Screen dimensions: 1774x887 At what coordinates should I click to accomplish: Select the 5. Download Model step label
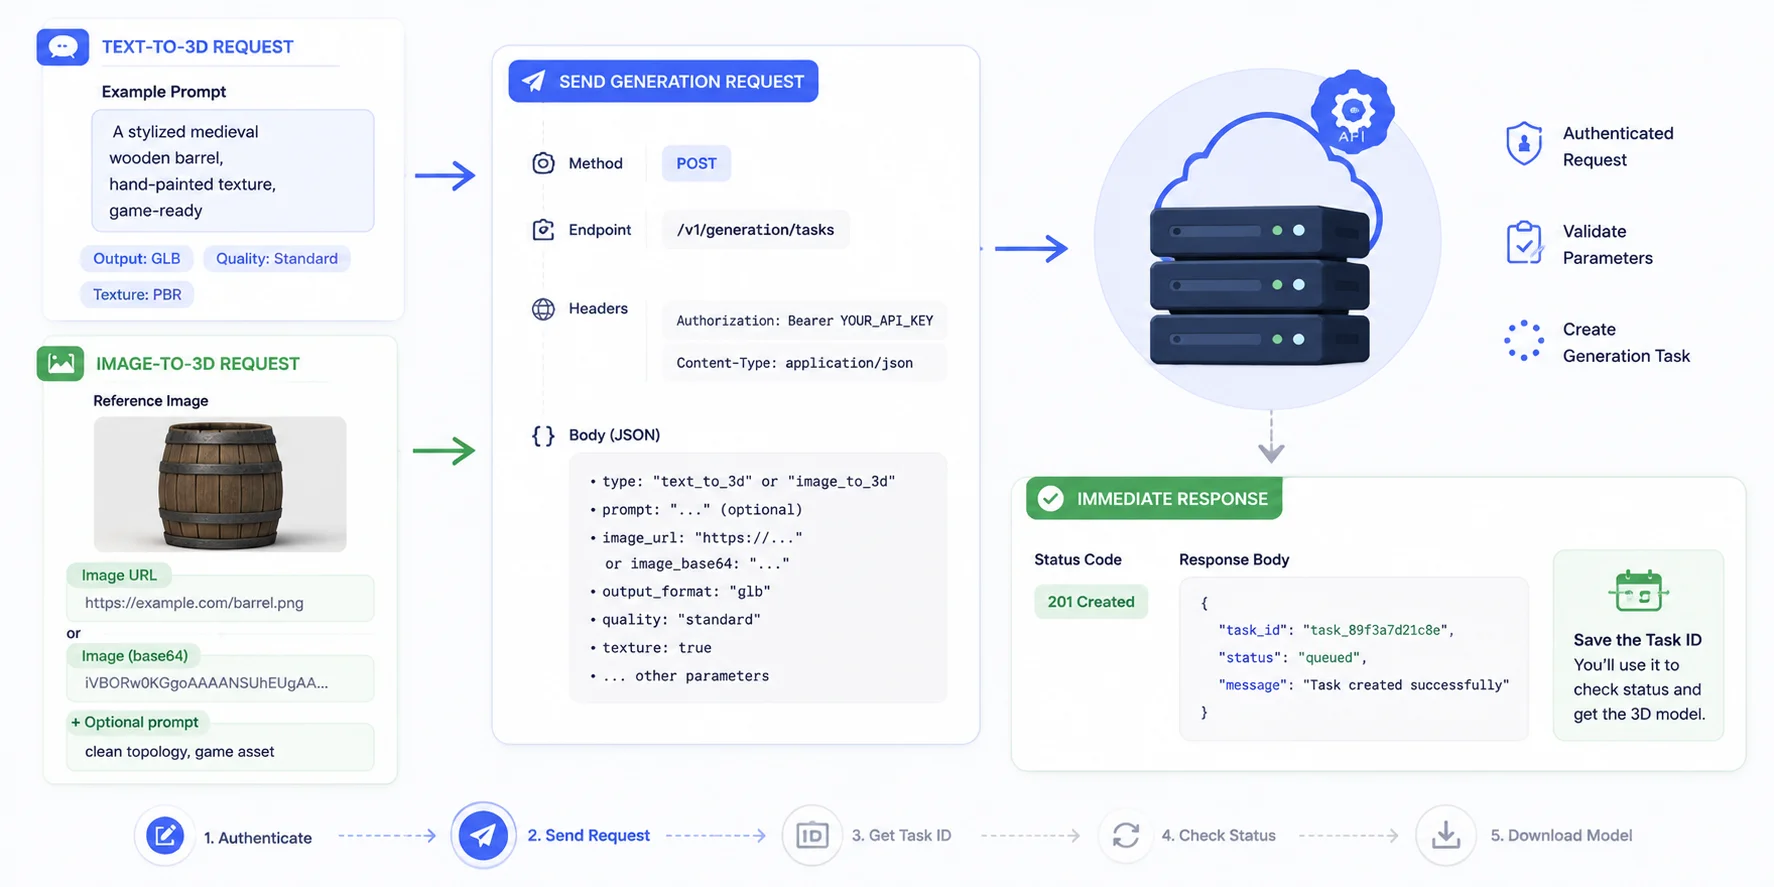tap(1561, 835)
